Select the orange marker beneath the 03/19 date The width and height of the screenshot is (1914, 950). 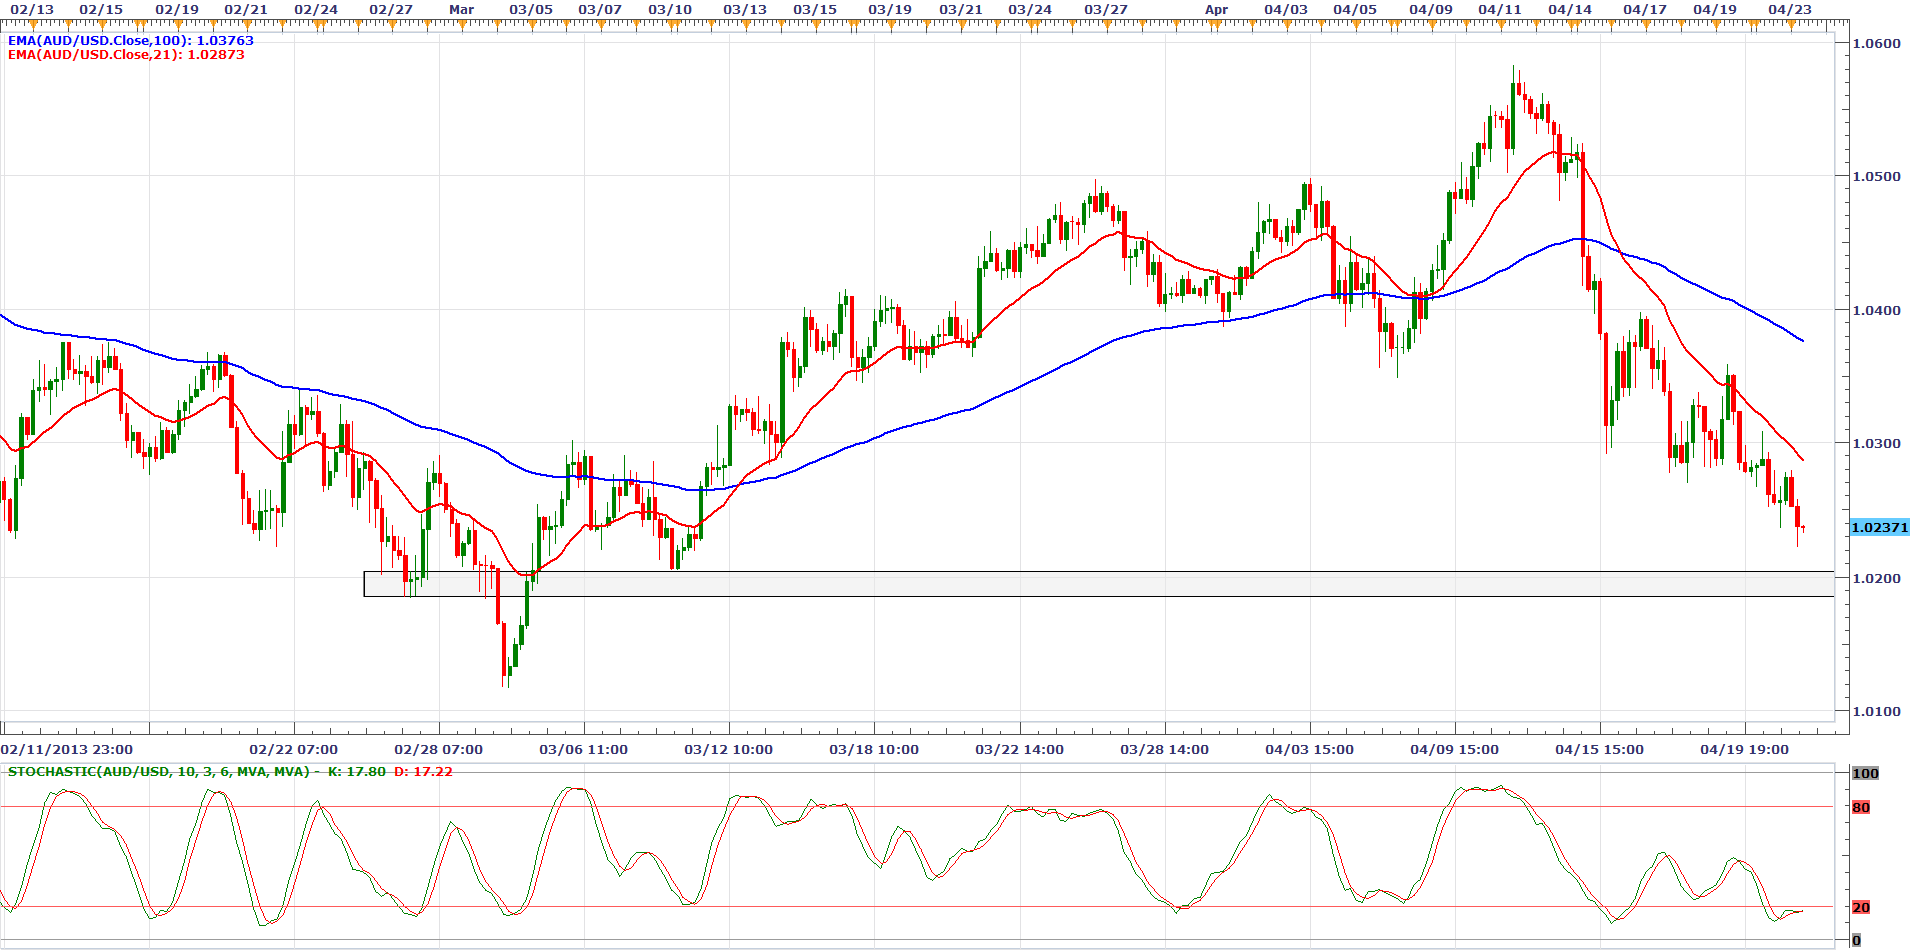[x=889, y=24]
